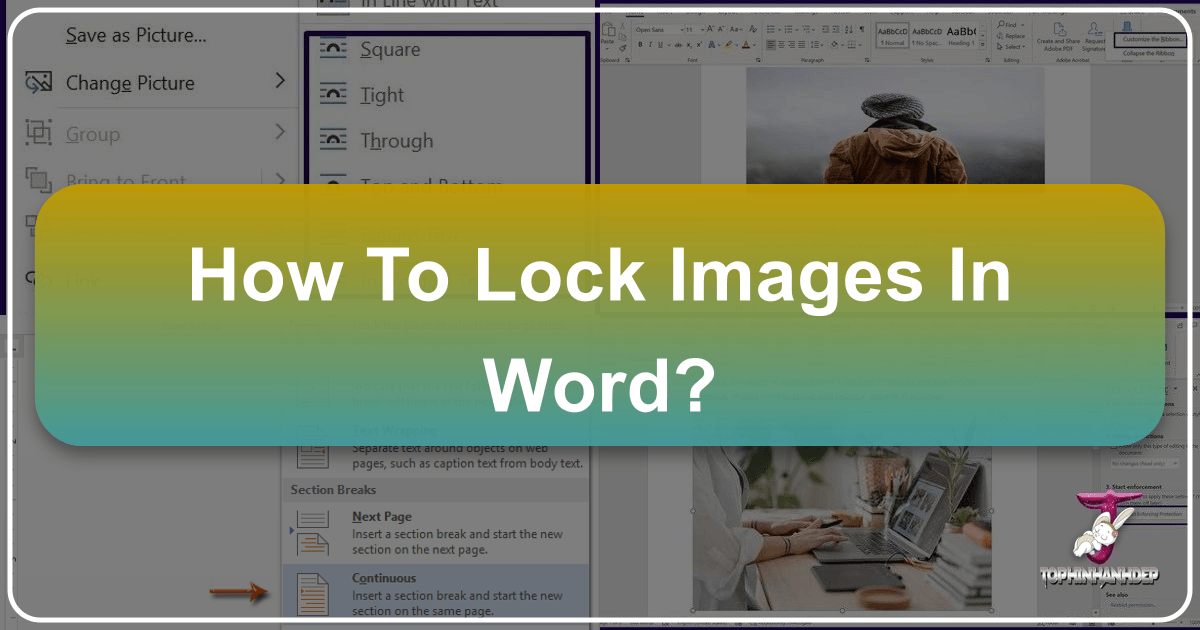The height and width of the screenshot is (630, 1200).
Task: Open the Bullets list icon
Action: click(x=770, y=29)
